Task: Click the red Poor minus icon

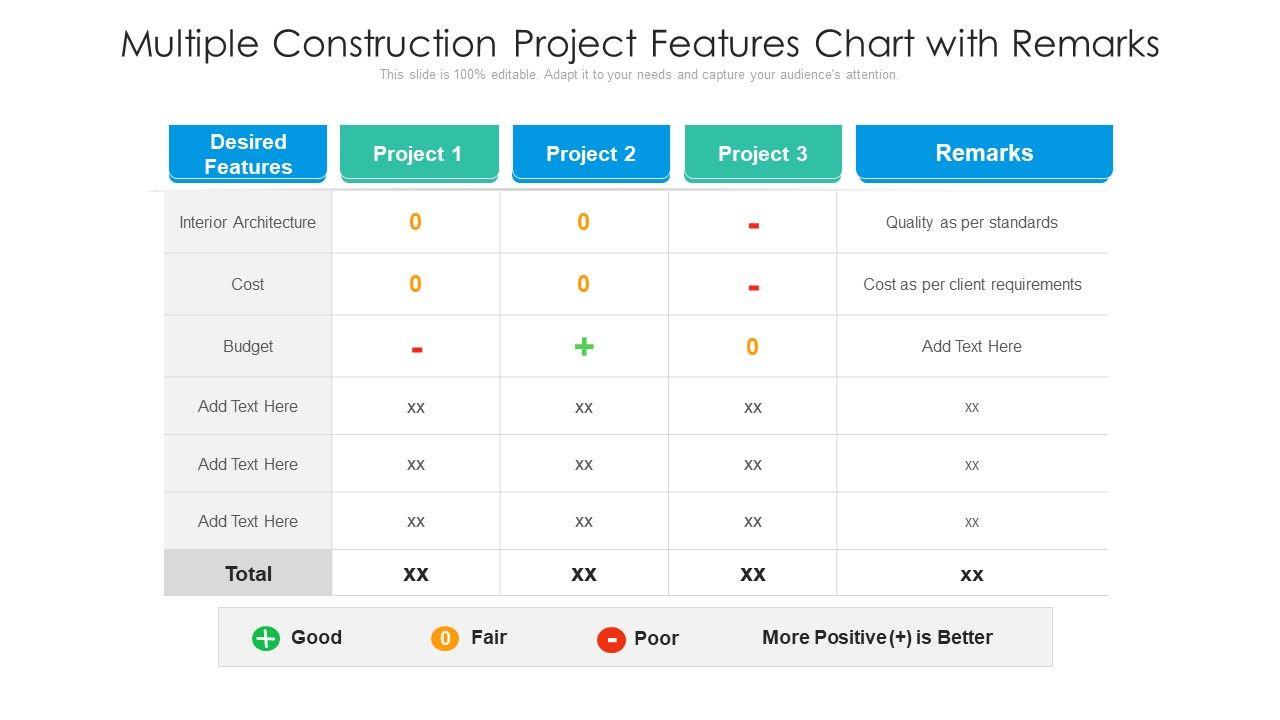Action: [611, 639]
